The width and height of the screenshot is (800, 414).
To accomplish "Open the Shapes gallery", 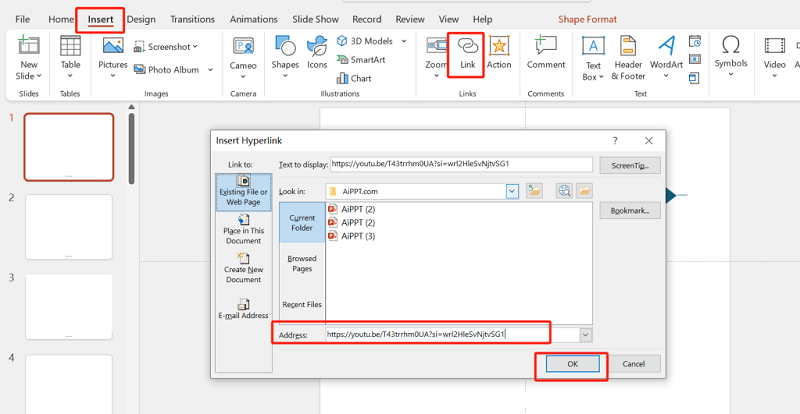I will [x=285, y=53].
